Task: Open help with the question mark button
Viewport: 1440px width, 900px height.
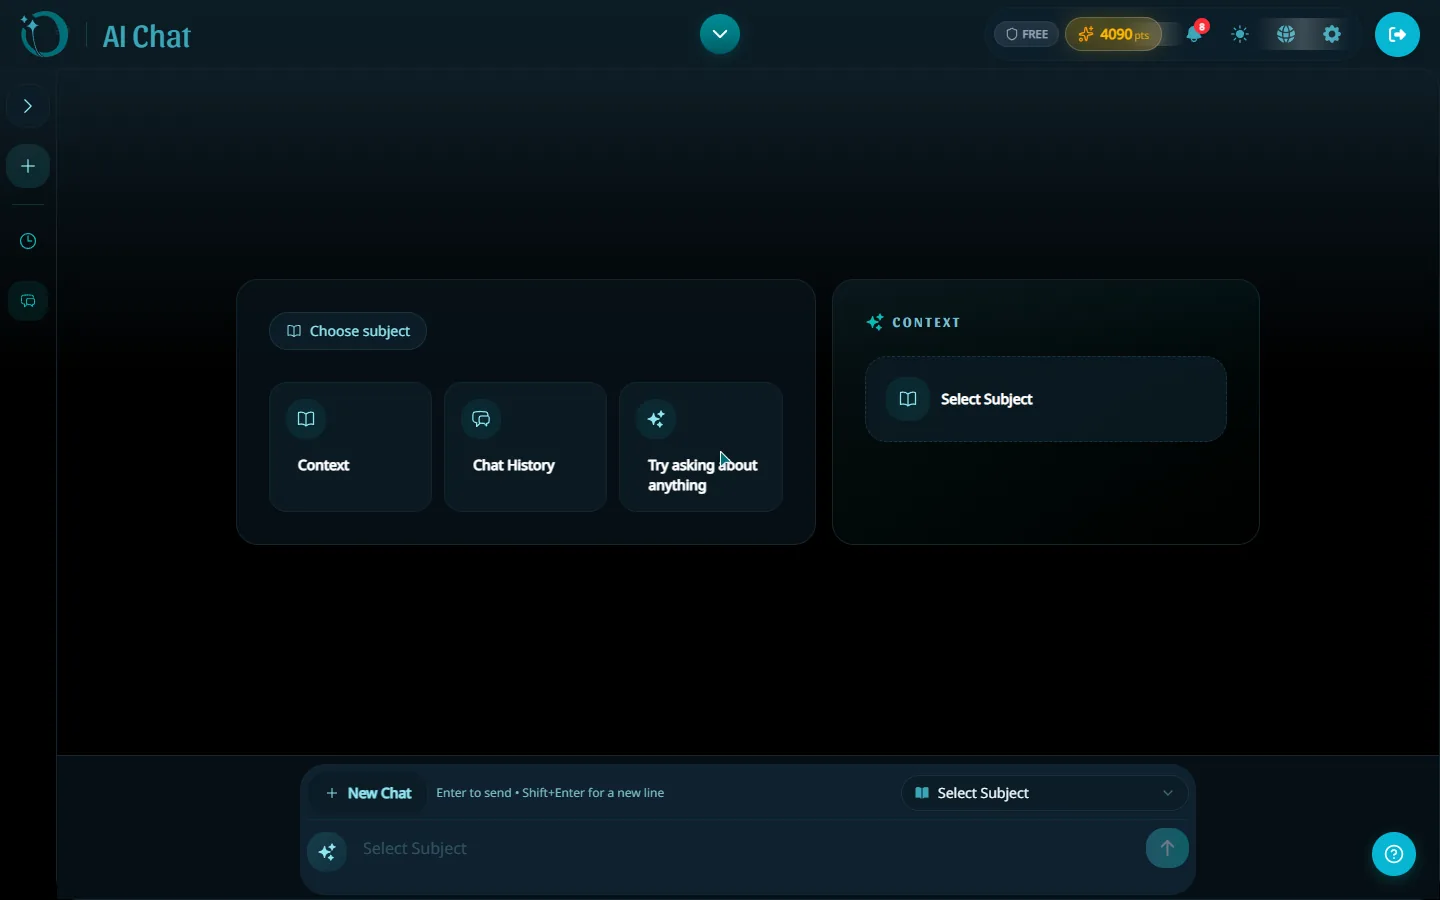Action: [x=1394, y=854]
